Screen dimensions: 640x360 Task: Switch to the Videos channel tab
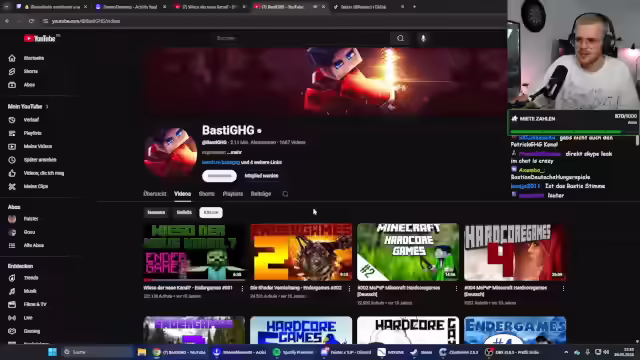(x=182, y=194)
